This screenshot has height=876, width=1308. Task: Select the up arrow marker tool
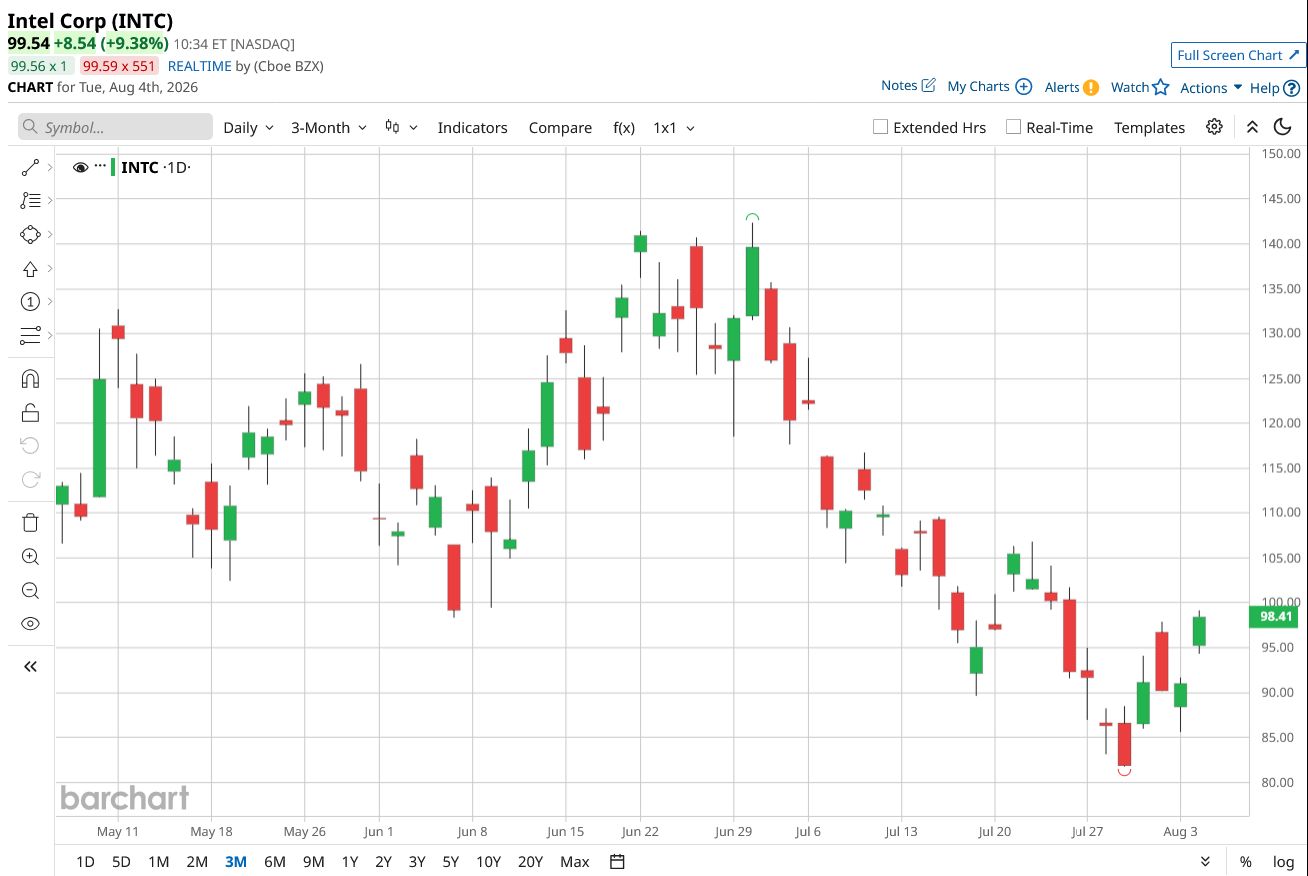coord(30,269)
